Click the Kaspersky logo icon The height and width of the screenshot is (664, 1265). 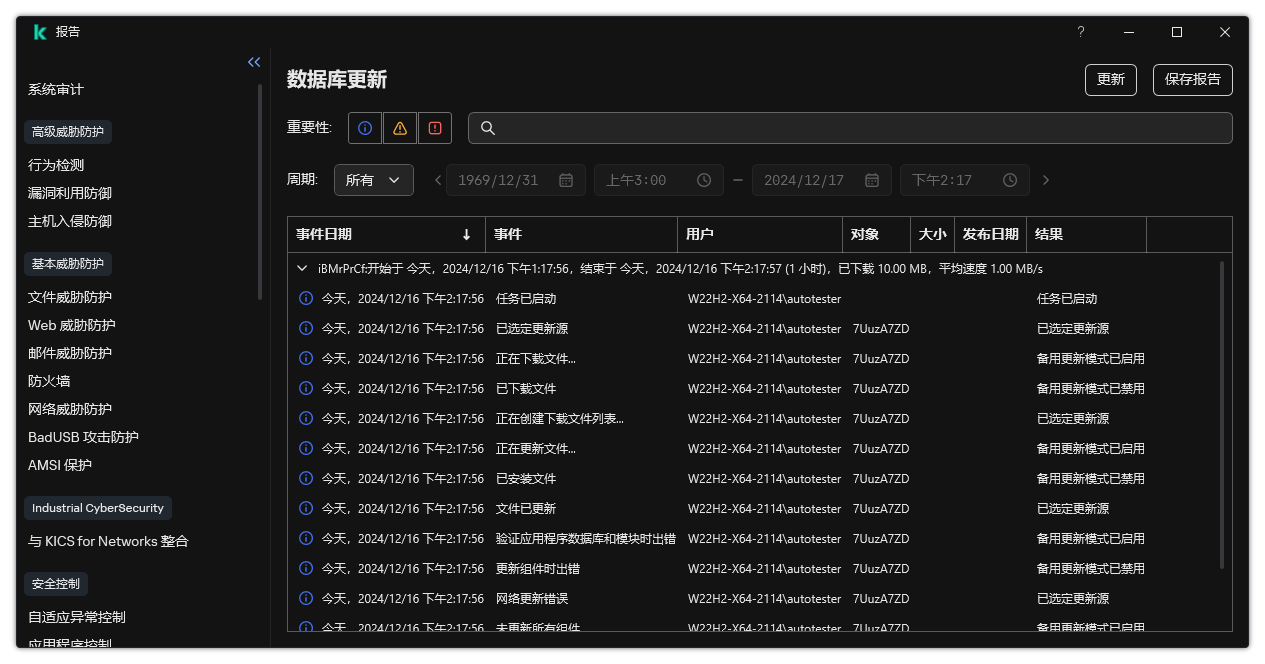tap(40, 31)
